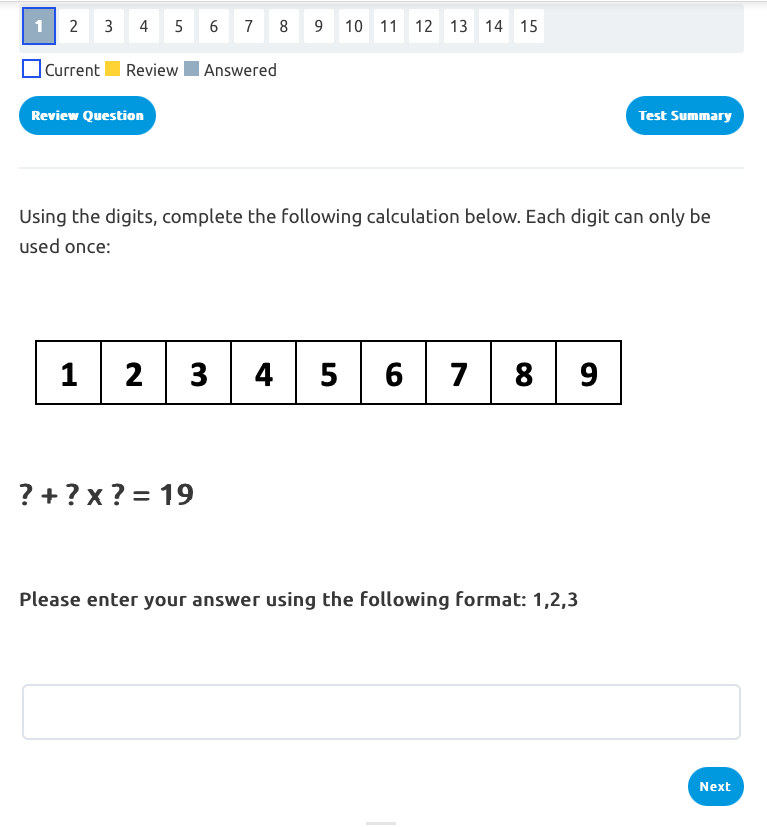767x827 pixels.
Task: Click digit 1 in the digit grid
Action: coord(69,373)
